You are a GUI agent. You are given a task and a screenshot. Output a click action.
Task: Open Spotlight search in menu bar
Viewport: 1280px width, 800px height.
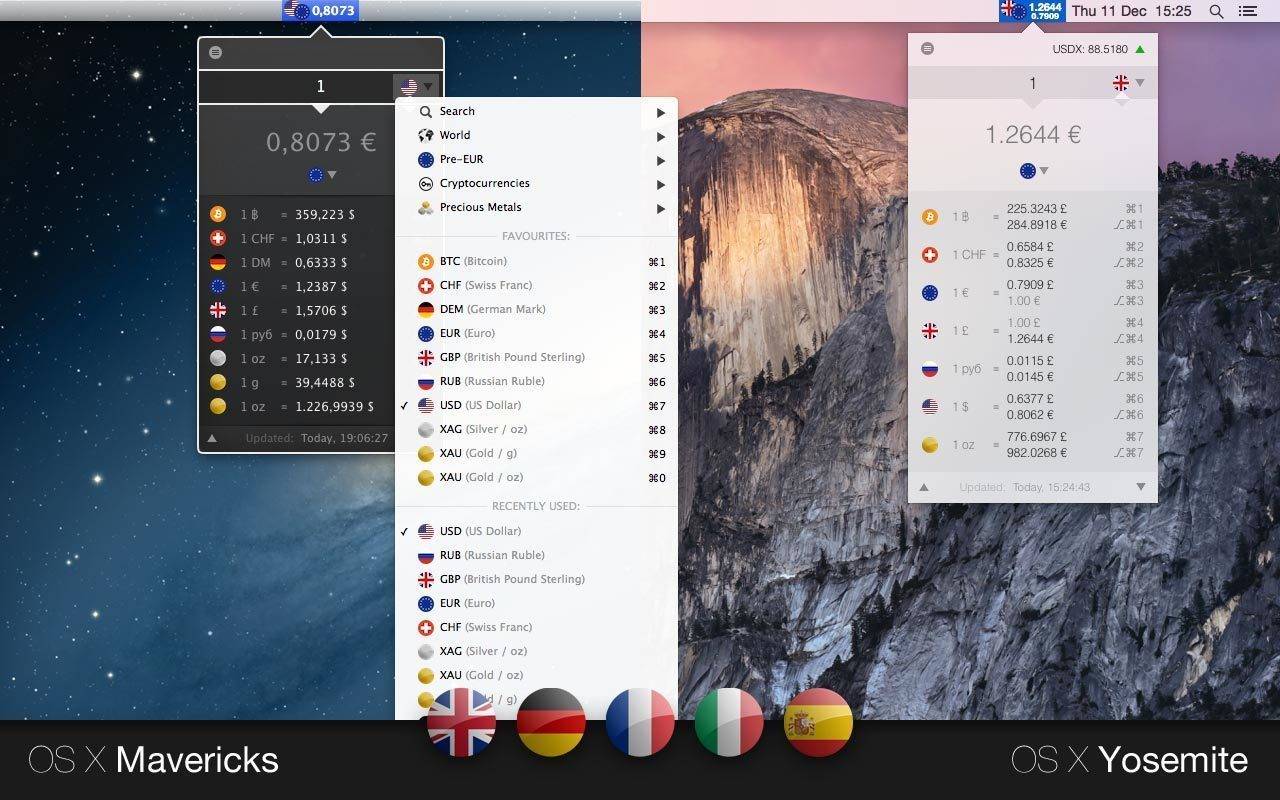pos(1216,11)
